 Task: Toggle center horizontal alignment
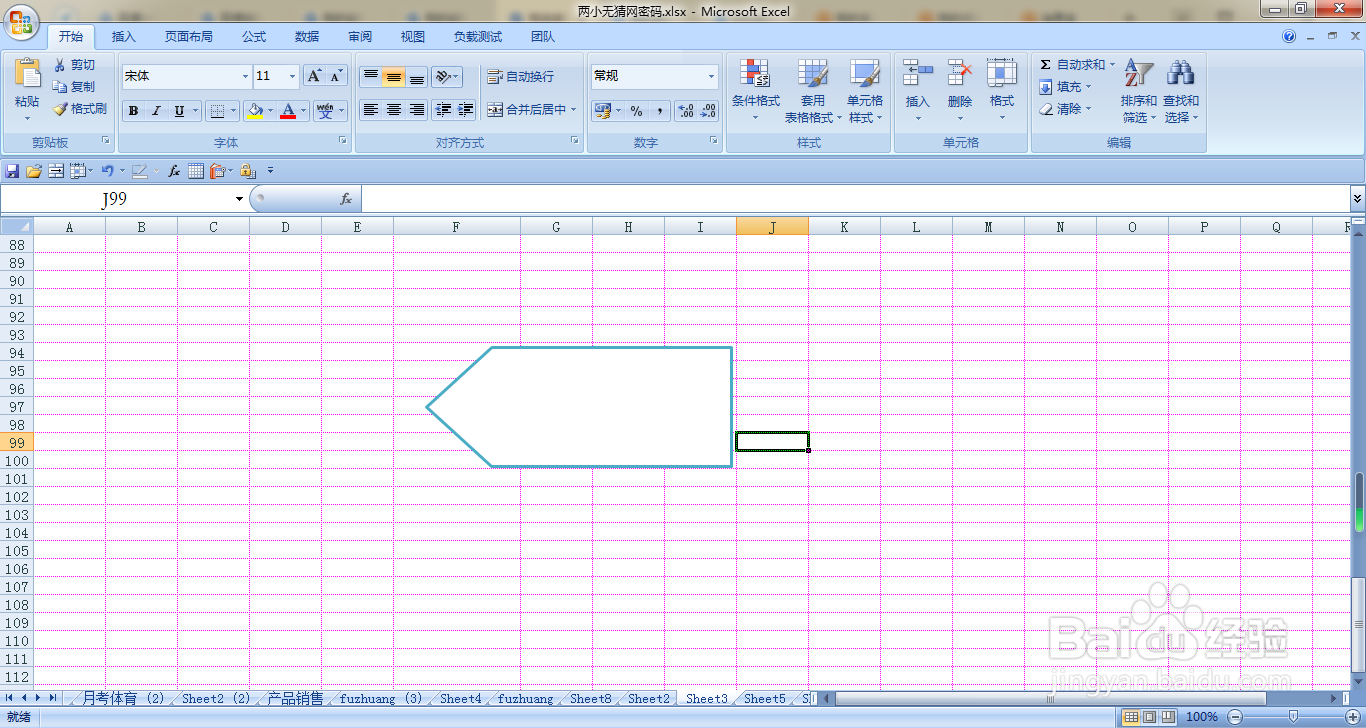click(x=394, y=110)
